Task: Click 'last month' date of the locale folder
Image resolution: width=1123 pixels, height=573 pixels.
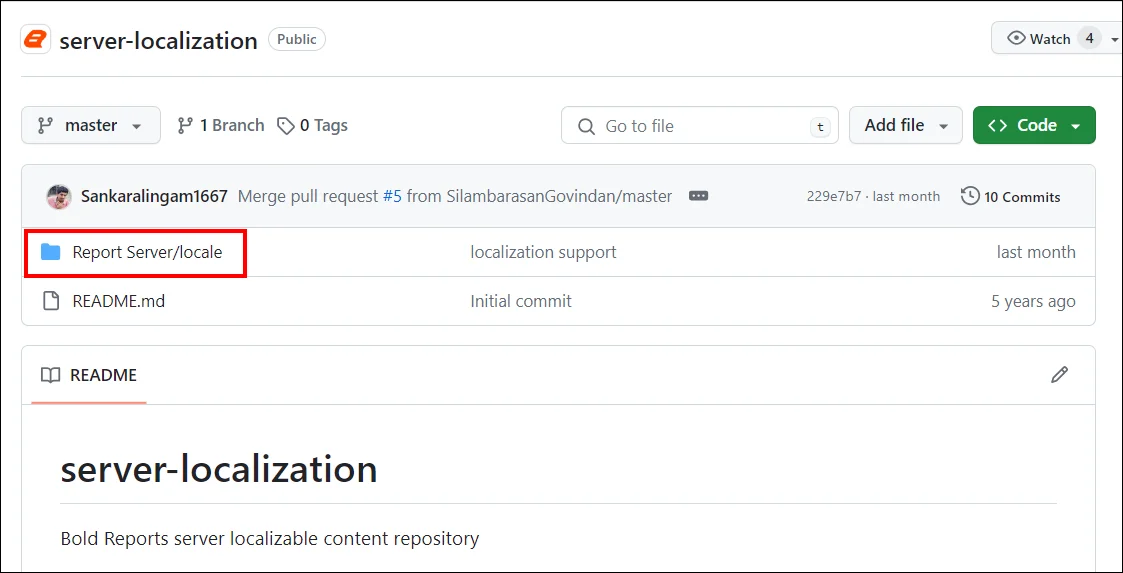Action: pos(1036,252)
